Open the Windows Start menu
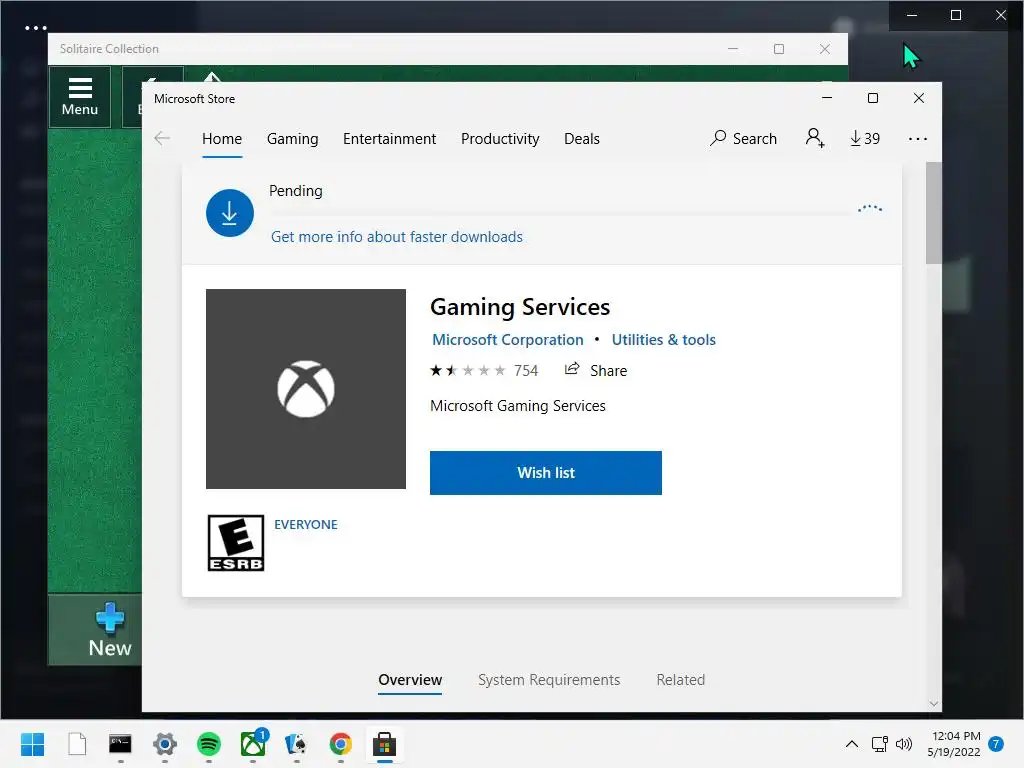 click(33, 744)
